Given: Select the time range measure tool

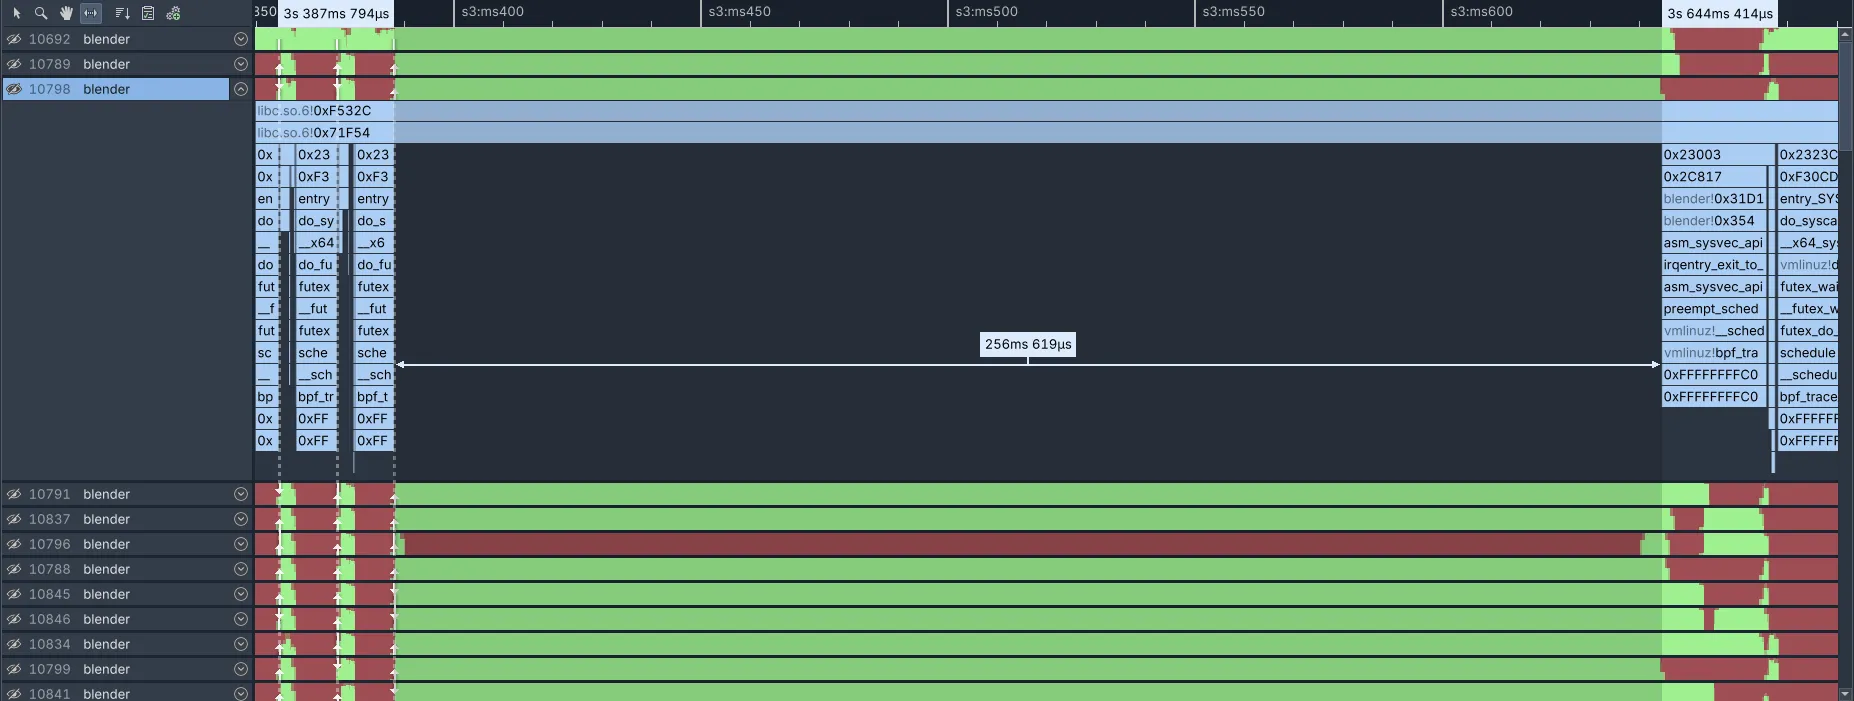Looking at the screenshot, I should click(91, 13).
